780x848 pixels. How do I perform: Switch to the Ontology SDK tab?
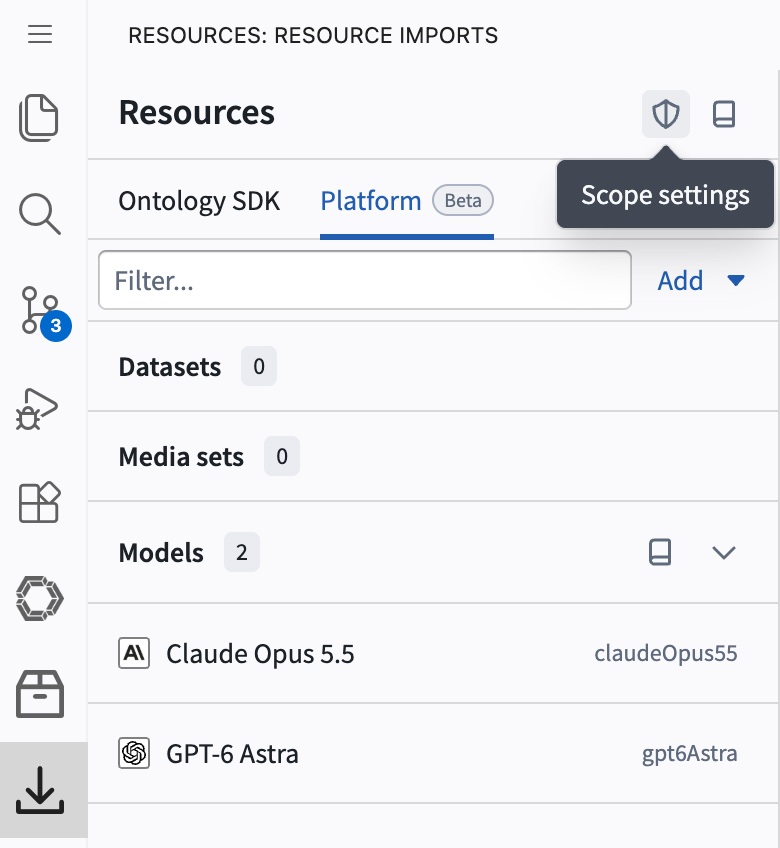(x=199, y=201)
